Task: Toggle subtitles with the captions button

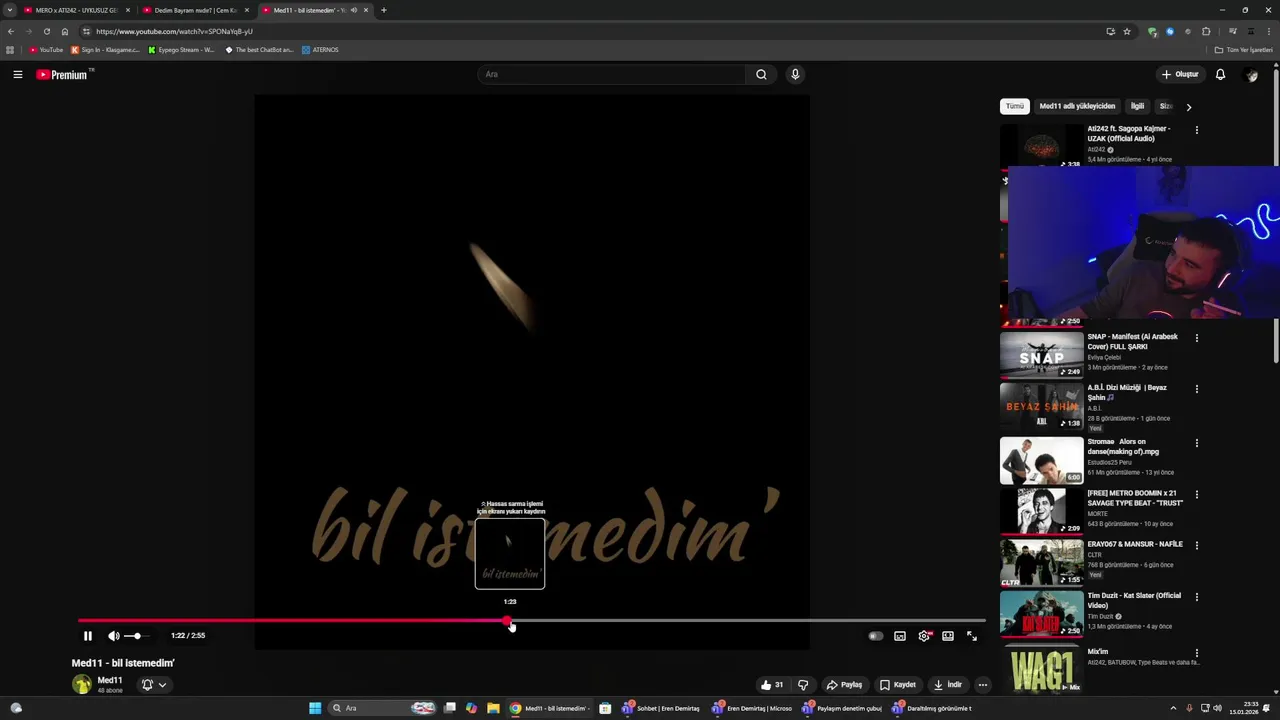Action: [900, 636]
